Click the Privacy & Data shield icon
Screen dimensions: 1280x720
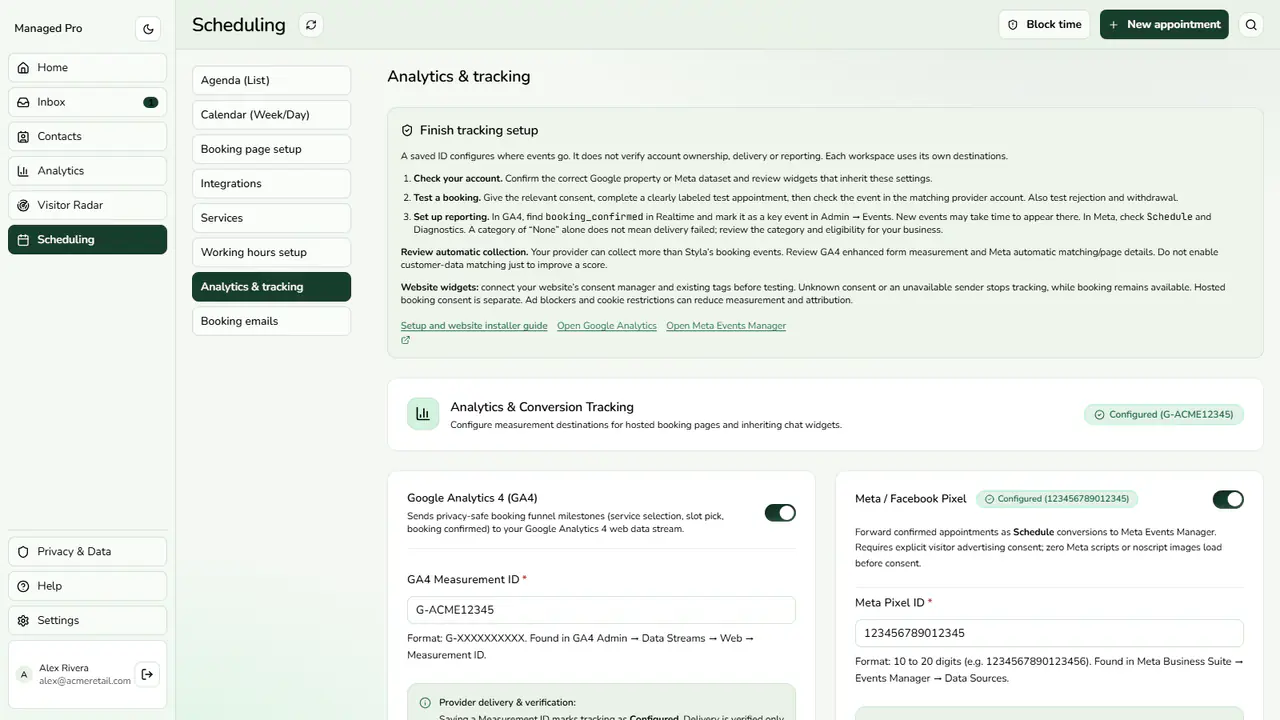point(24,552)
